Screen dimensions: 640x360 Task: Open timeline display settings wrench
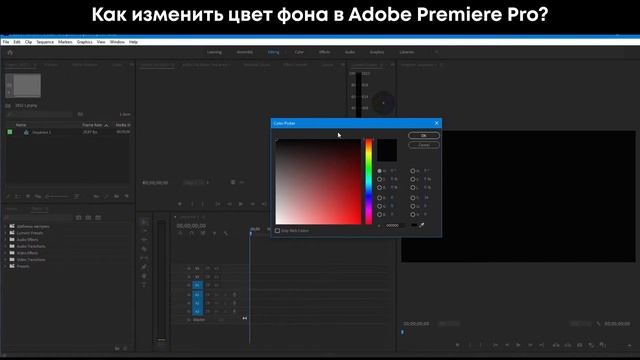(226, 233)
